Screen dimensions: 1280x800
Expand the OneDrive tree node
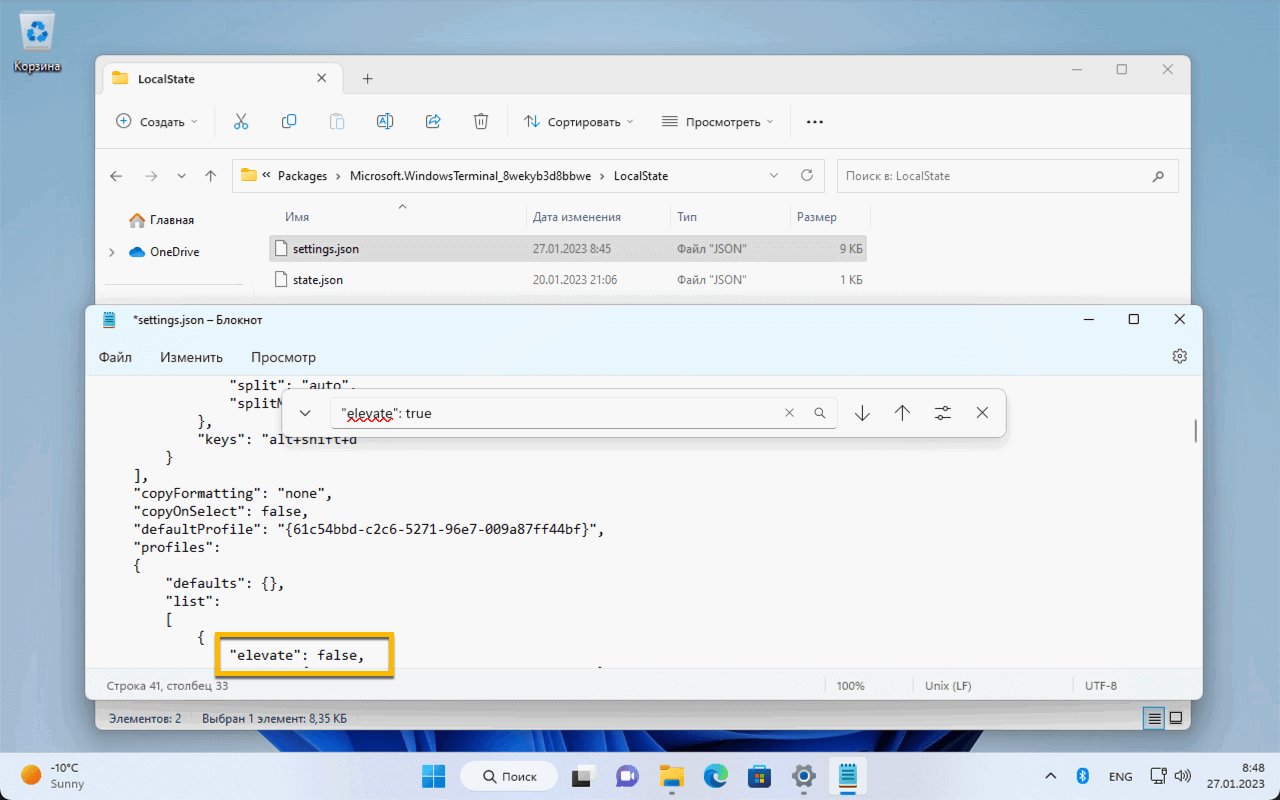click(112, 252)
